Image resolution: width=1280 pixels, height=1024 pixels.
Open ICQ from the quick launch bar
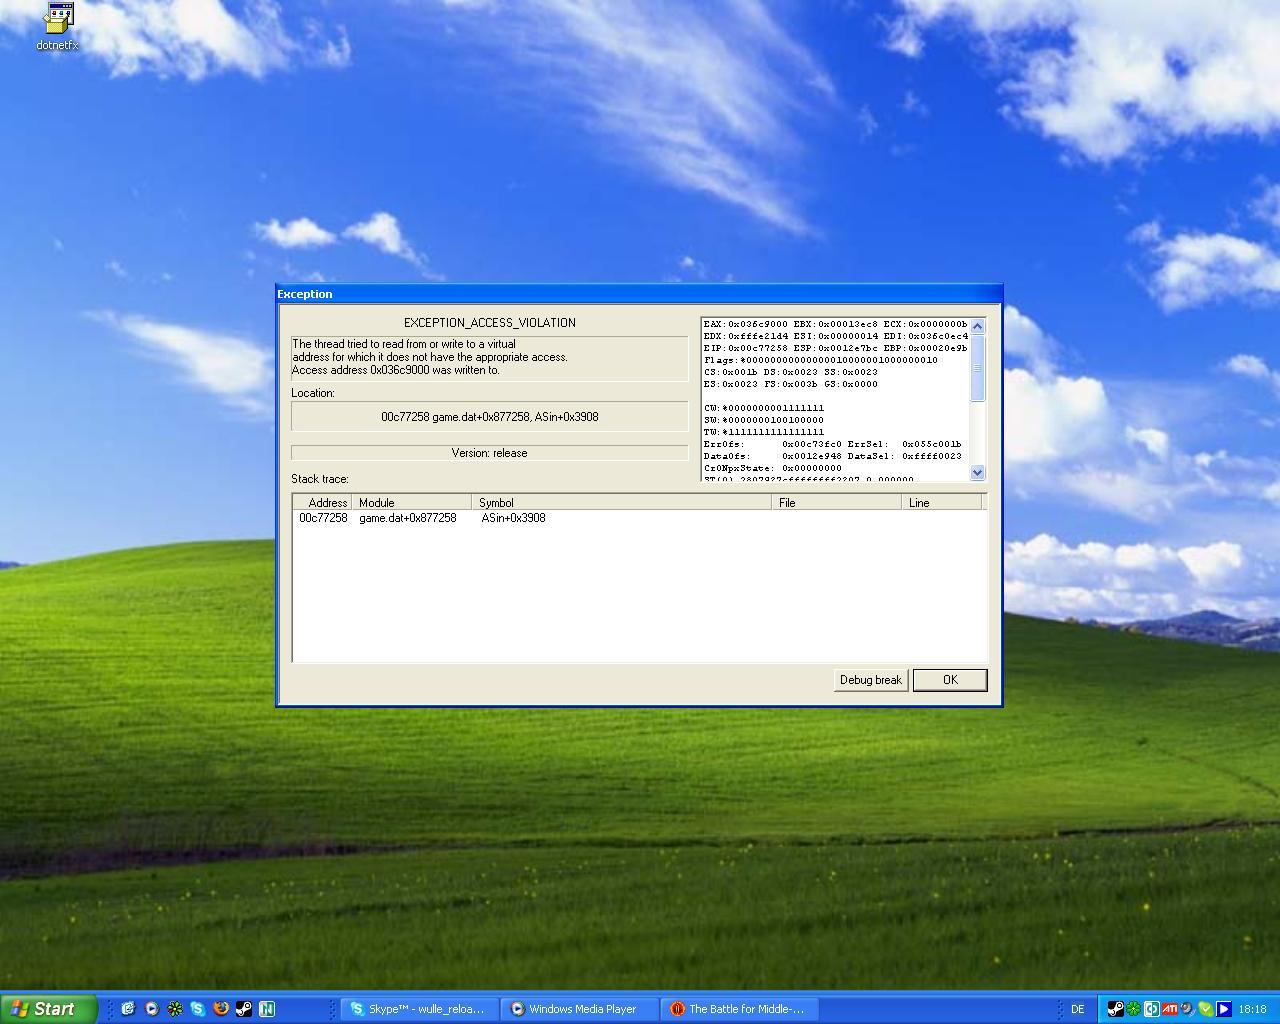(174, 1009)
